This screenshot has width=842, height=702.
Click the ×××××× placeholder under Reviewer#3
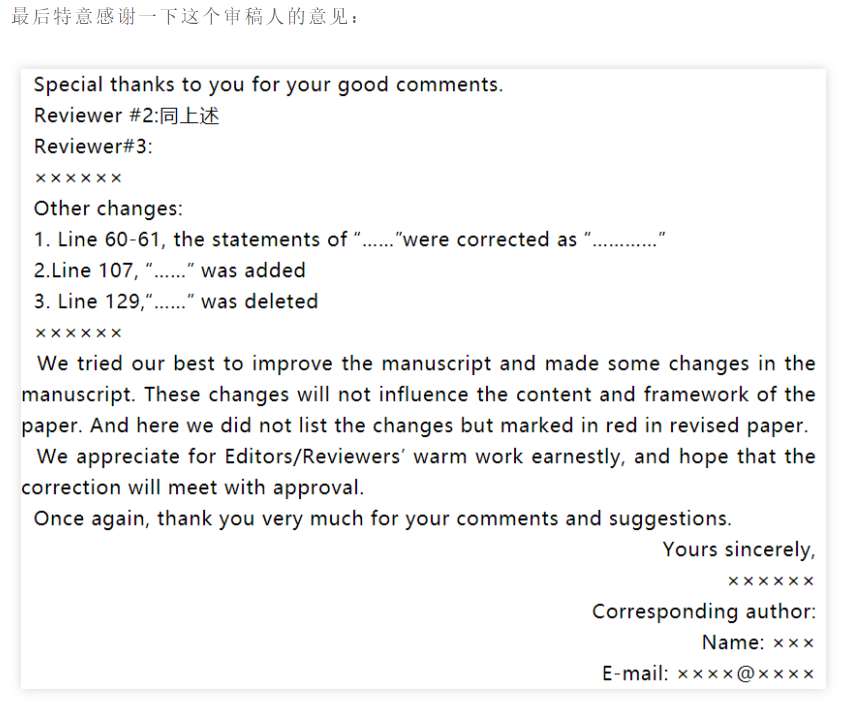point(78,178)
